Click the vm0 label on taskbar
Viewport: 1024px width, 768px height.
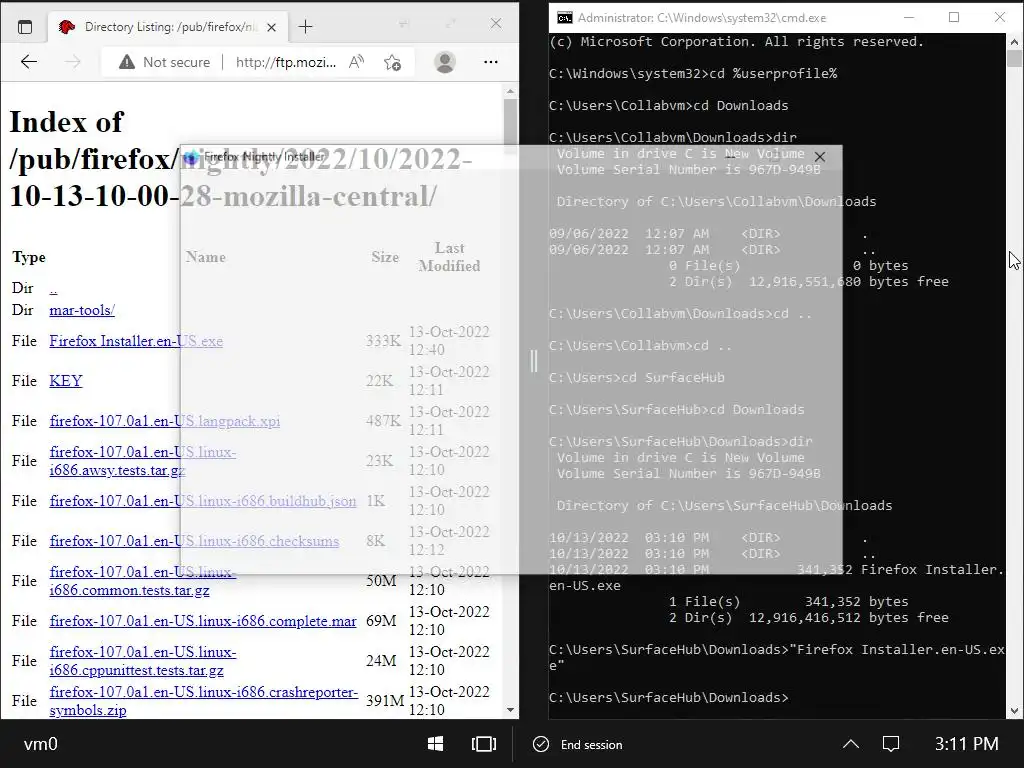(40, 744)
